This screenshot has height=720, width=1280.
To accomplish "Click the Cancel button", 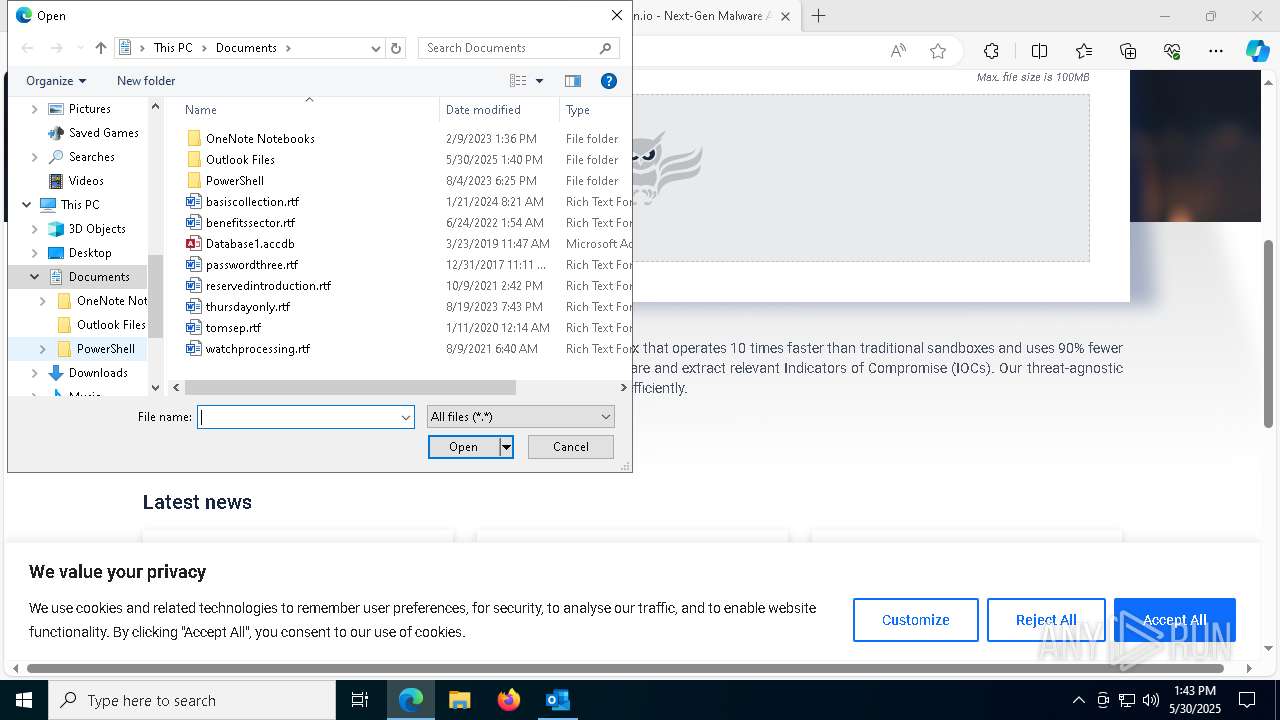I will pos(571,447).
